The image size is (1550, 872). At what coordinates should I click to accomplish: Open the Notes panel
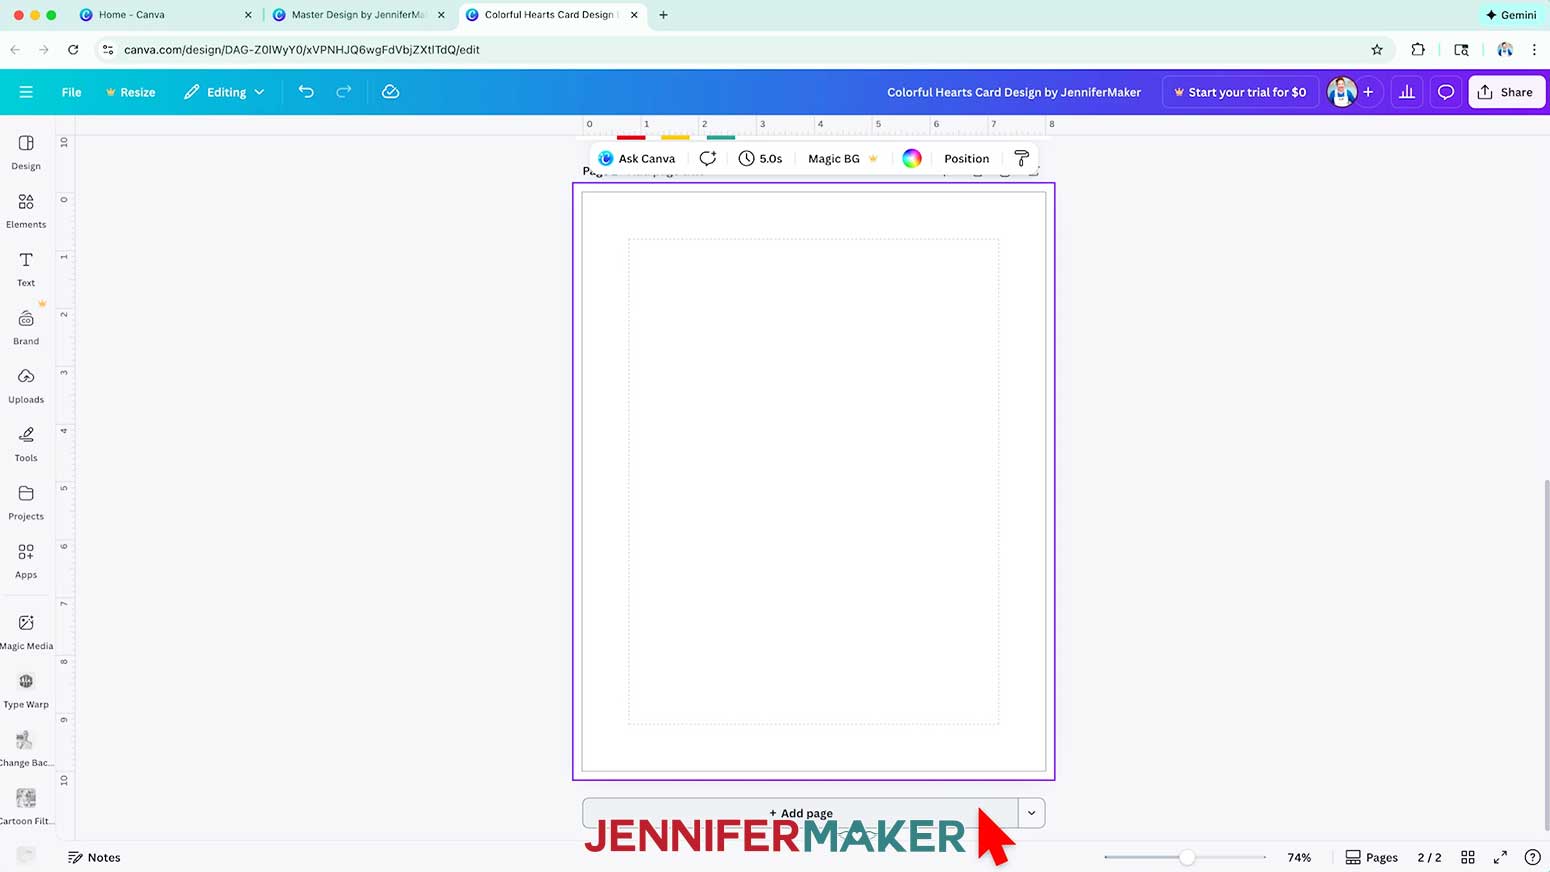point(94,857)
